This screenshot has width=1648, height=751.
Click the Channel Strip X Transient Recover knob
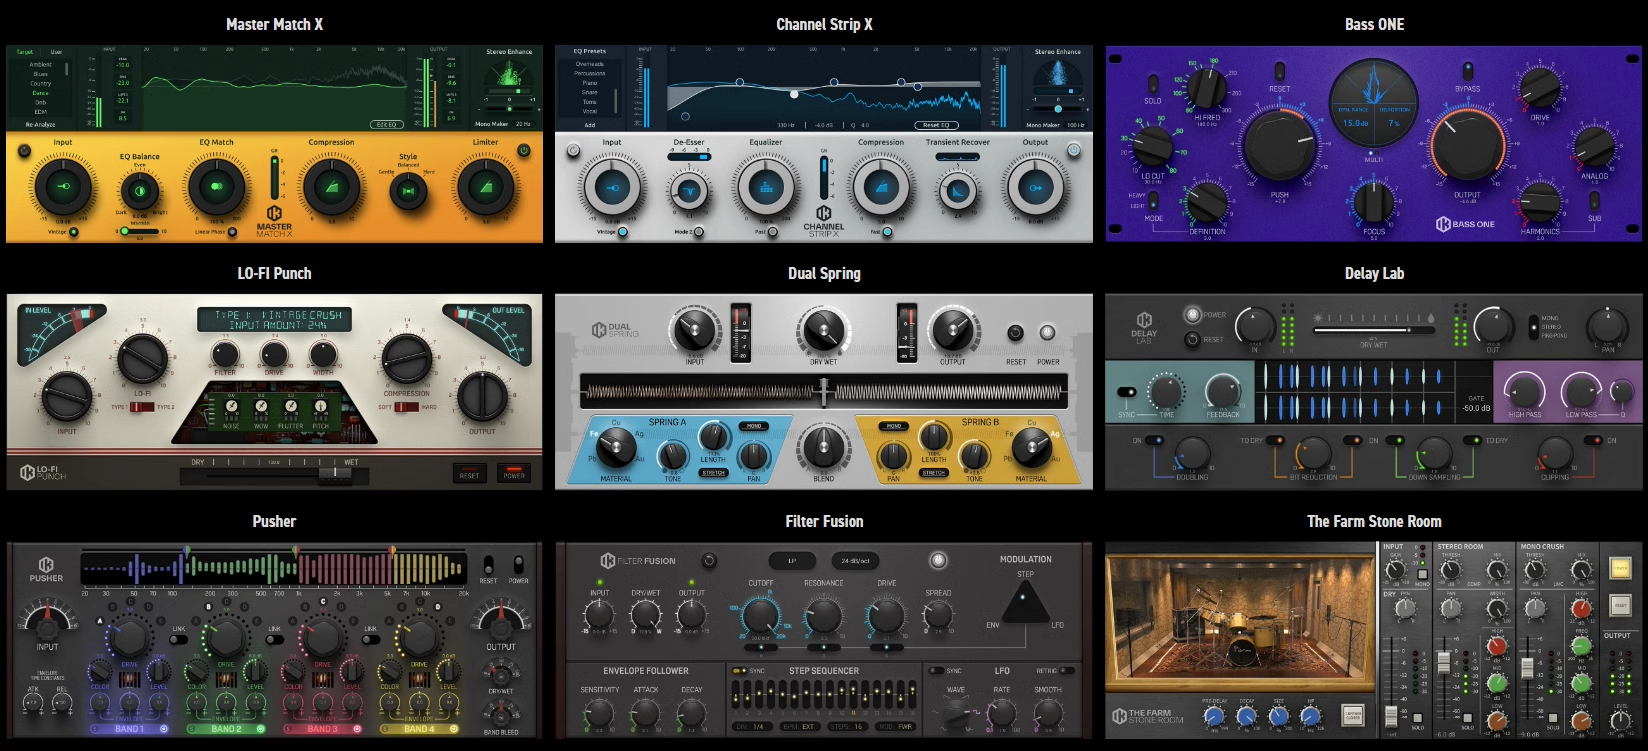click(957, 189)
